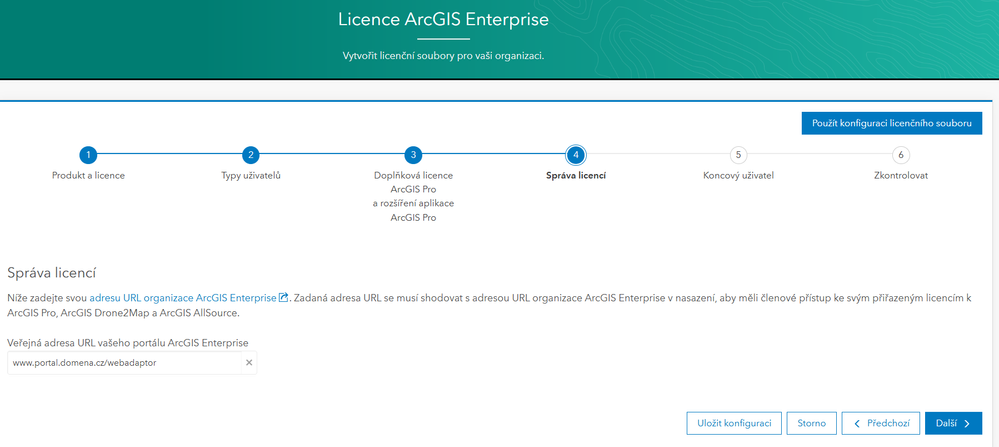Image resolution: width=999 pixels, height=447 pixels.
Task: Proceed with the Další button
Action: pyautogui.click(x=954, y=423)
